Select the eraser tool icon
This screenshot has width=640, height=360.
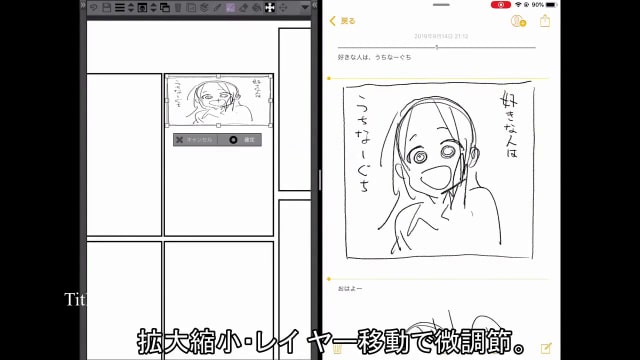[x=243, y=7]
